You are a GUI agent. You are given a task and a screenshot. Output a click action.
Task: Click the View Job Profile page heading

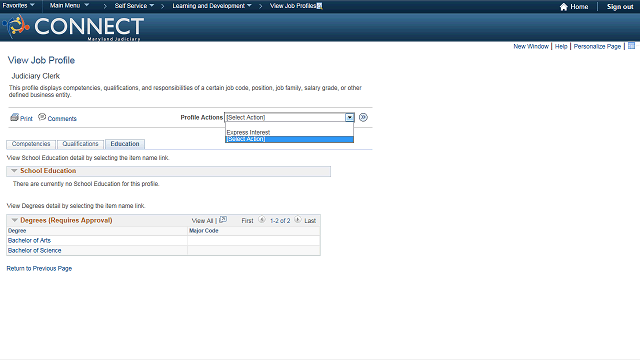(x=41, y=60)
